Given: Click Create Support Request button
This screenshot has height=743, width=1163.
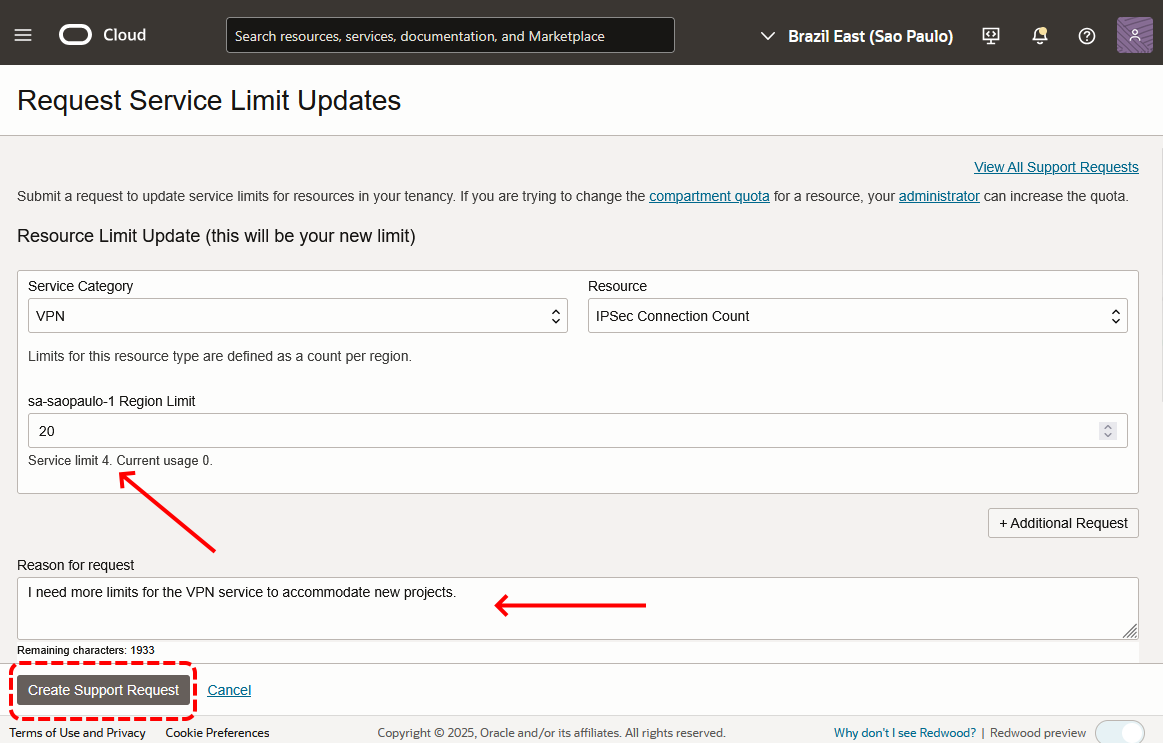Looking at the screenshot, I should [x=103, y=690].
